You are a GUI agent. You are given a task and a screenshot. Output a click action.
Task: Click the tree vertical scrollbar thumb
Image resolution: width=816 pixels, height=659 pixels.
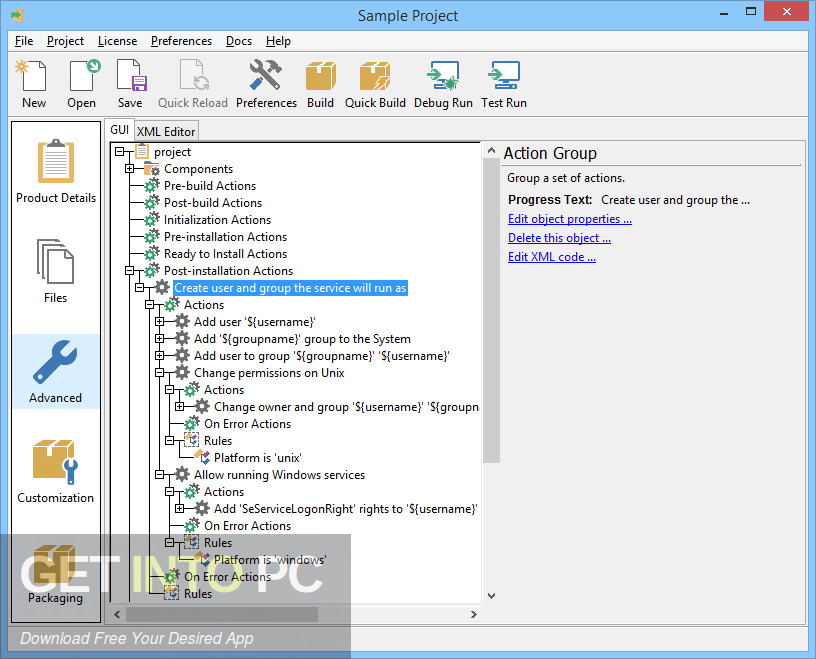point(491,310)
